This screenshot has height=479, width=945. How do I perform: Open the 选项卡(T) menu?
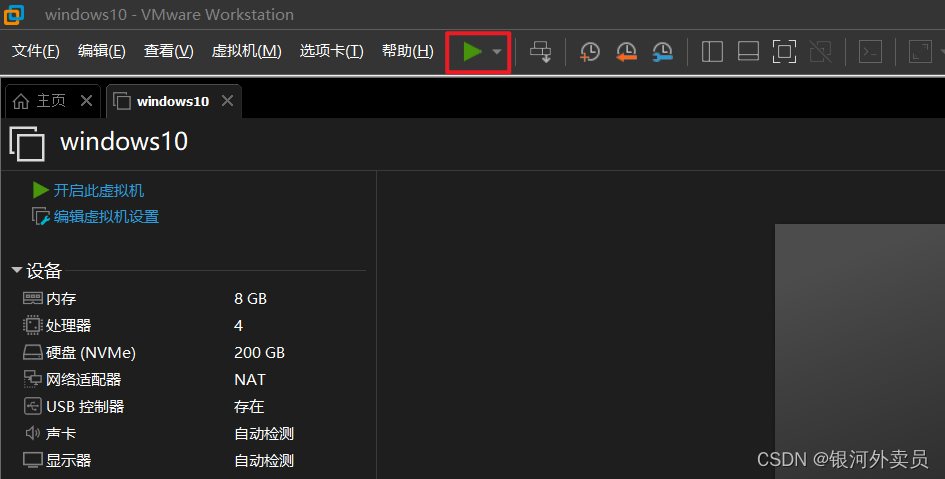331,51
